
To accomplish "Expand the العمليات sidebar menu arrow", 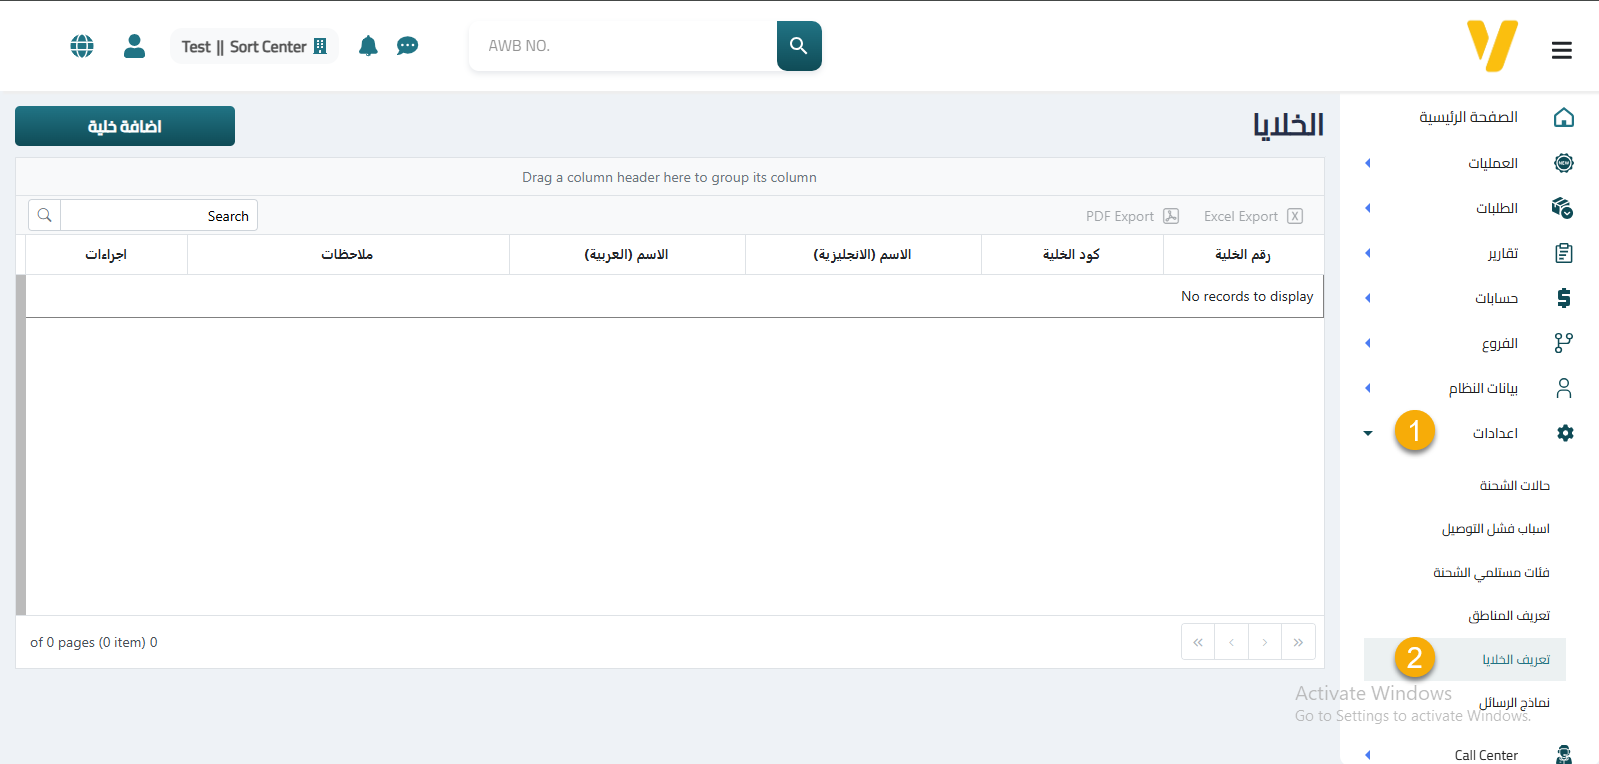I will pos(1367,163).
